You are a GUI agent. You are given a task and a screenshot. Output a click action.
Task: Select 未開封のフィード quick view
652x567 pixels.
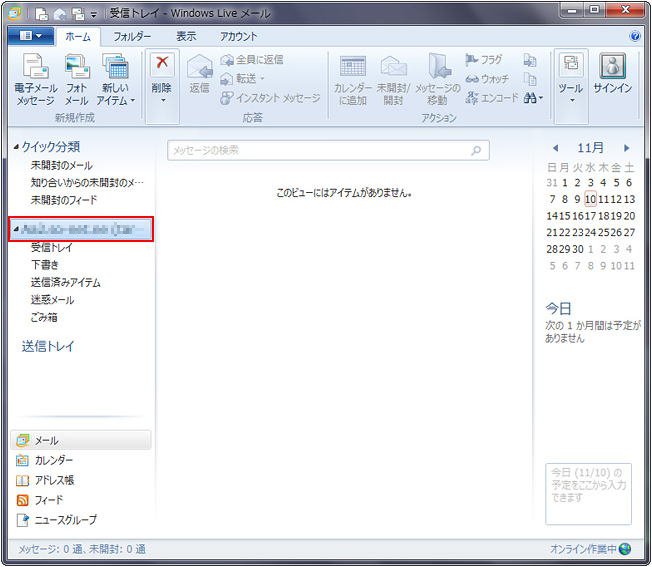pos(64,200)
